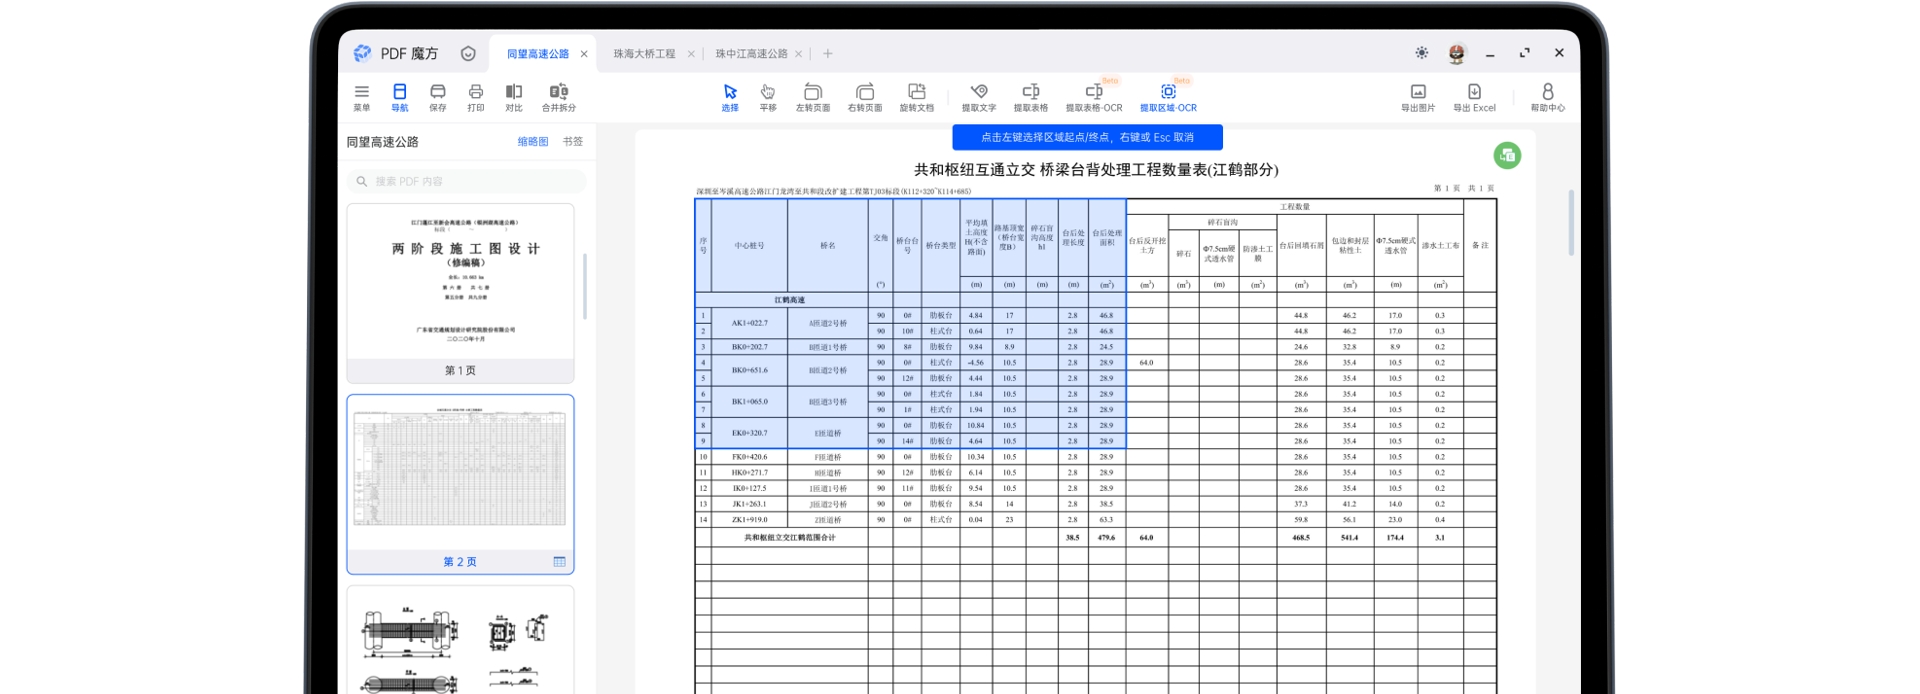Click the shield icon beside PDF 魔方
The width and height of the screenshot is (1920, 694).
click(468, 54)
